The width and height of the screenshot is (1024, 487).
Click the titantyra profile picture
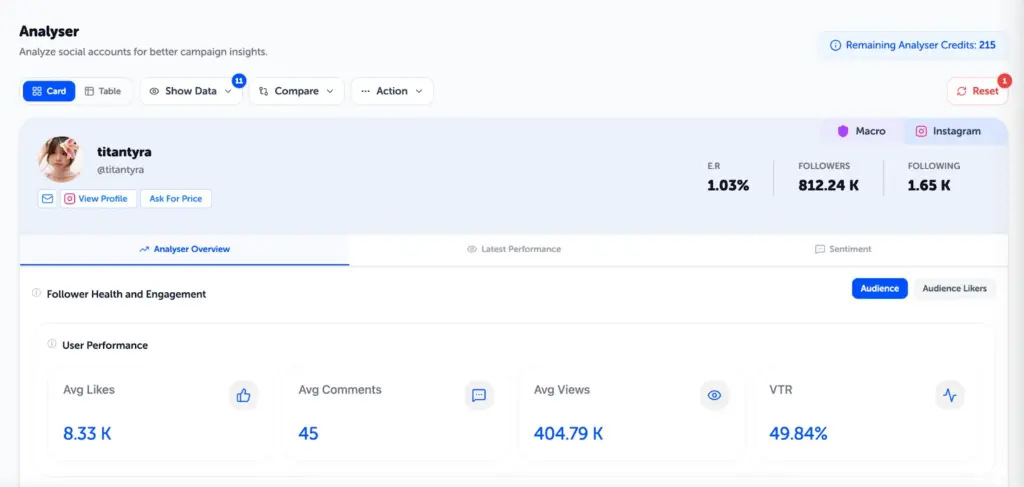(60, 159)
